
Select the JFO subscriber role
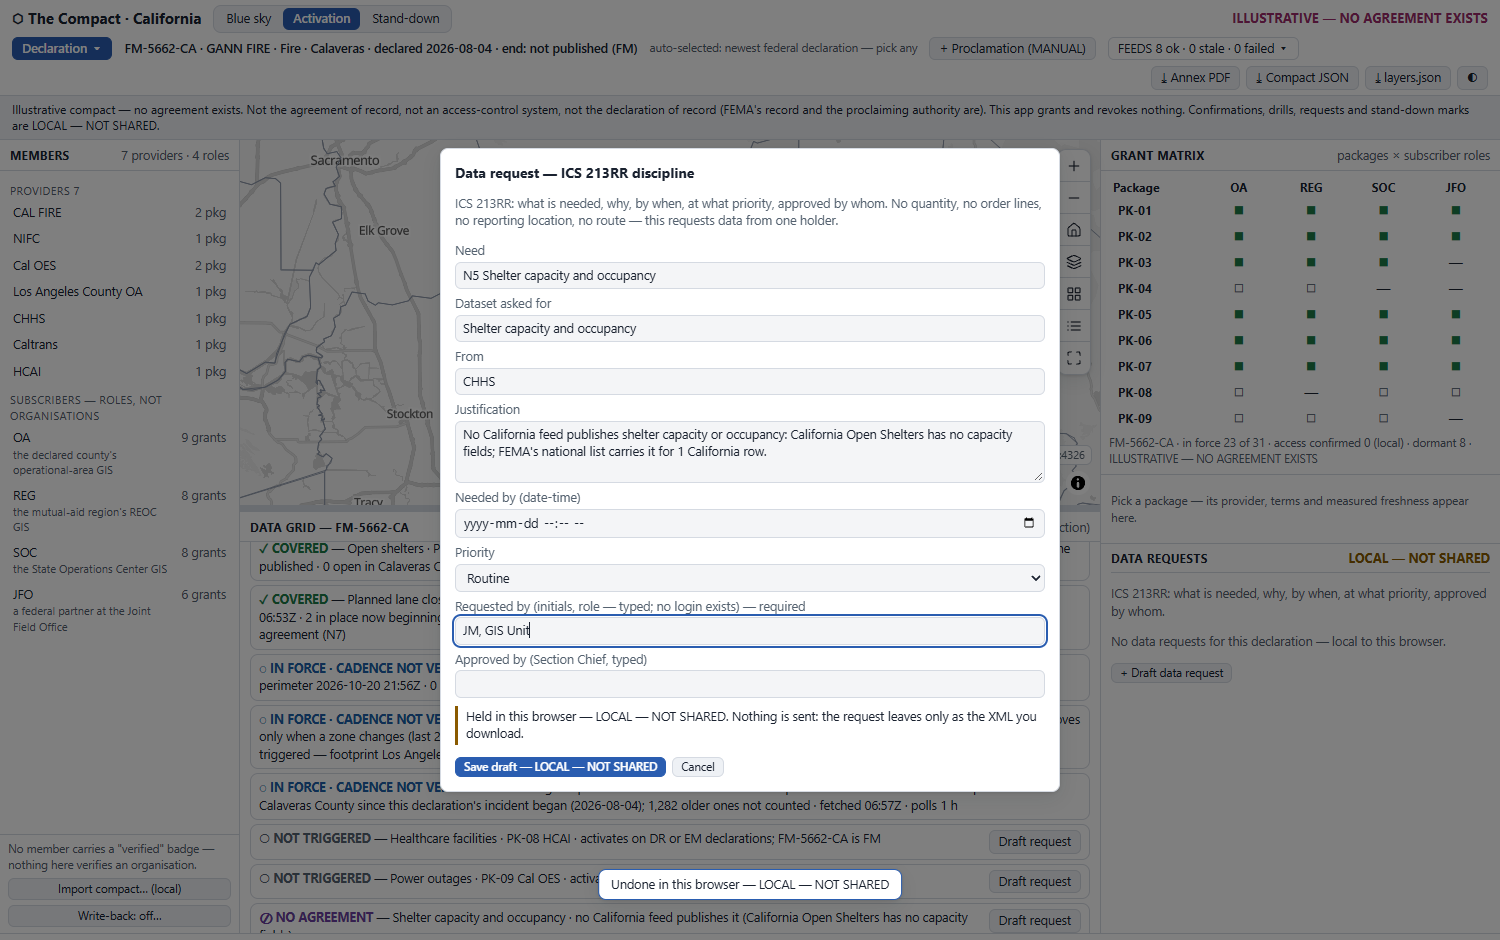(x=120, y=610)
